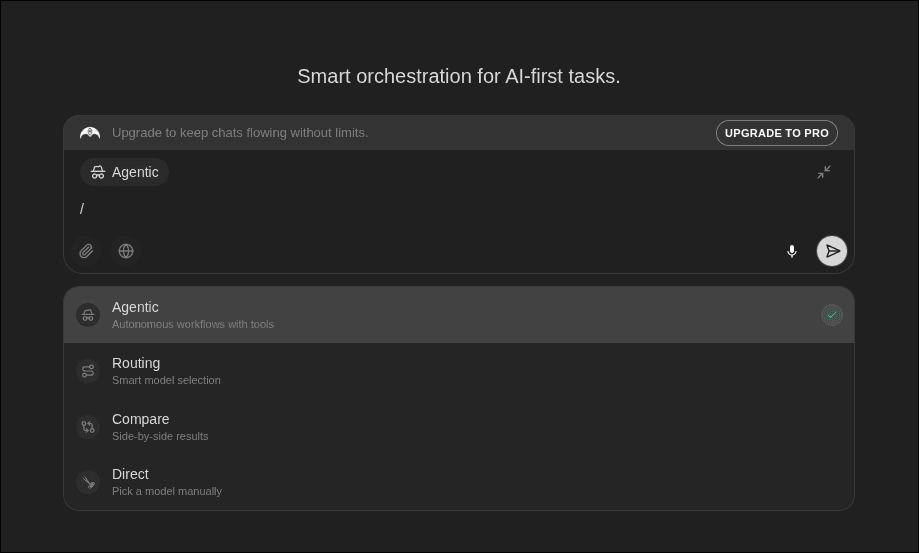Click the send message arrow button

point(832,251)
